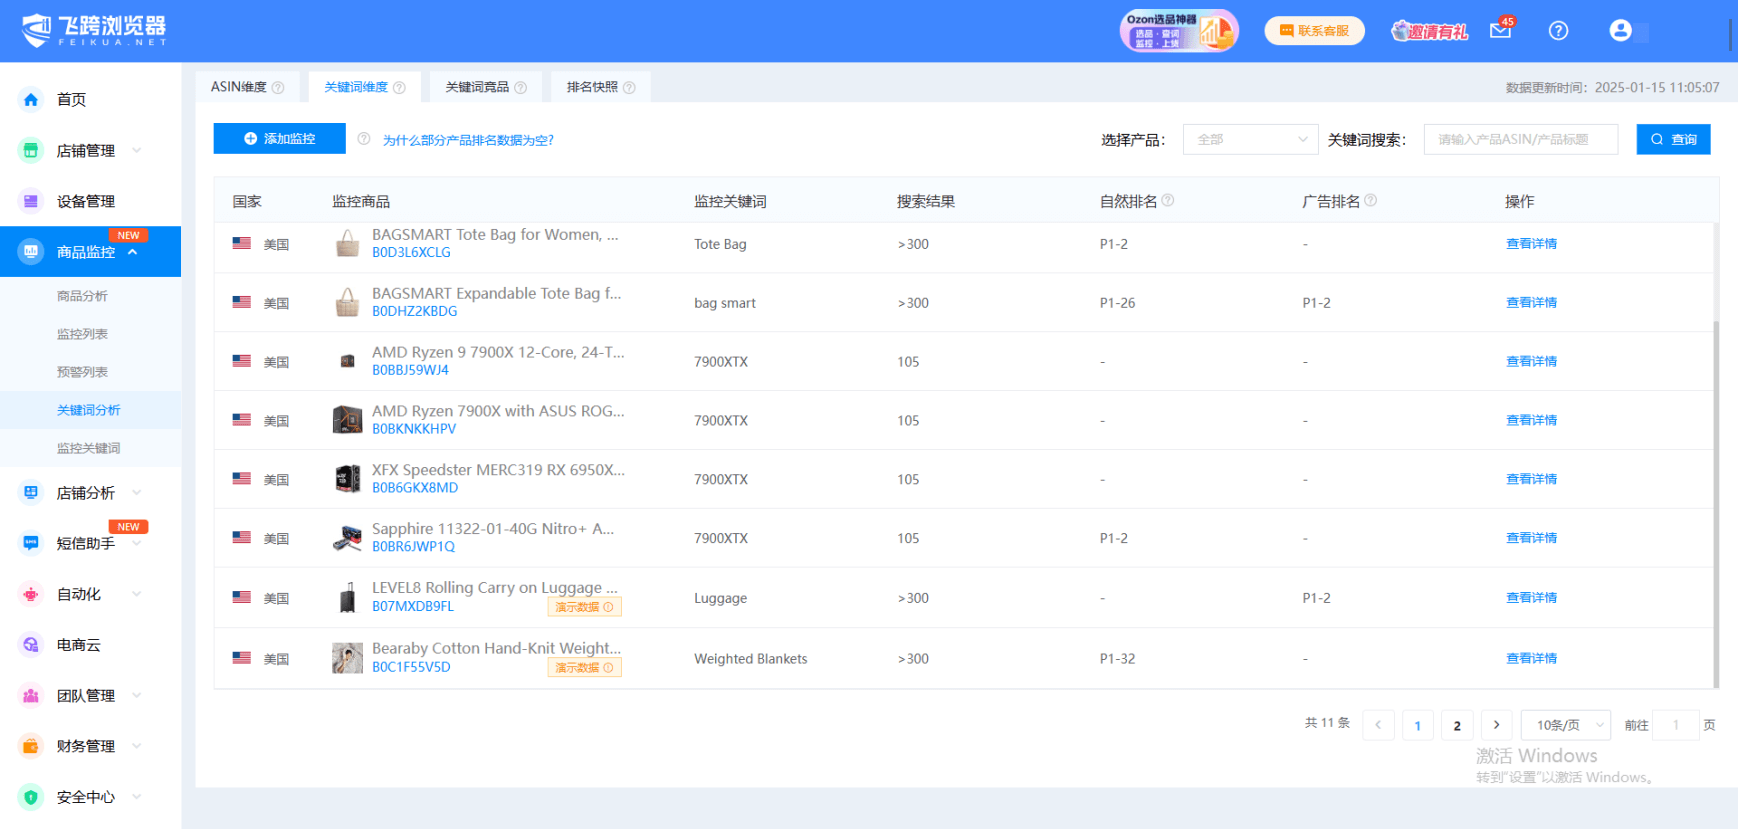Expand the 安全中心 sidebar menu
This screenshot has width=1738, height=829.
137,797
